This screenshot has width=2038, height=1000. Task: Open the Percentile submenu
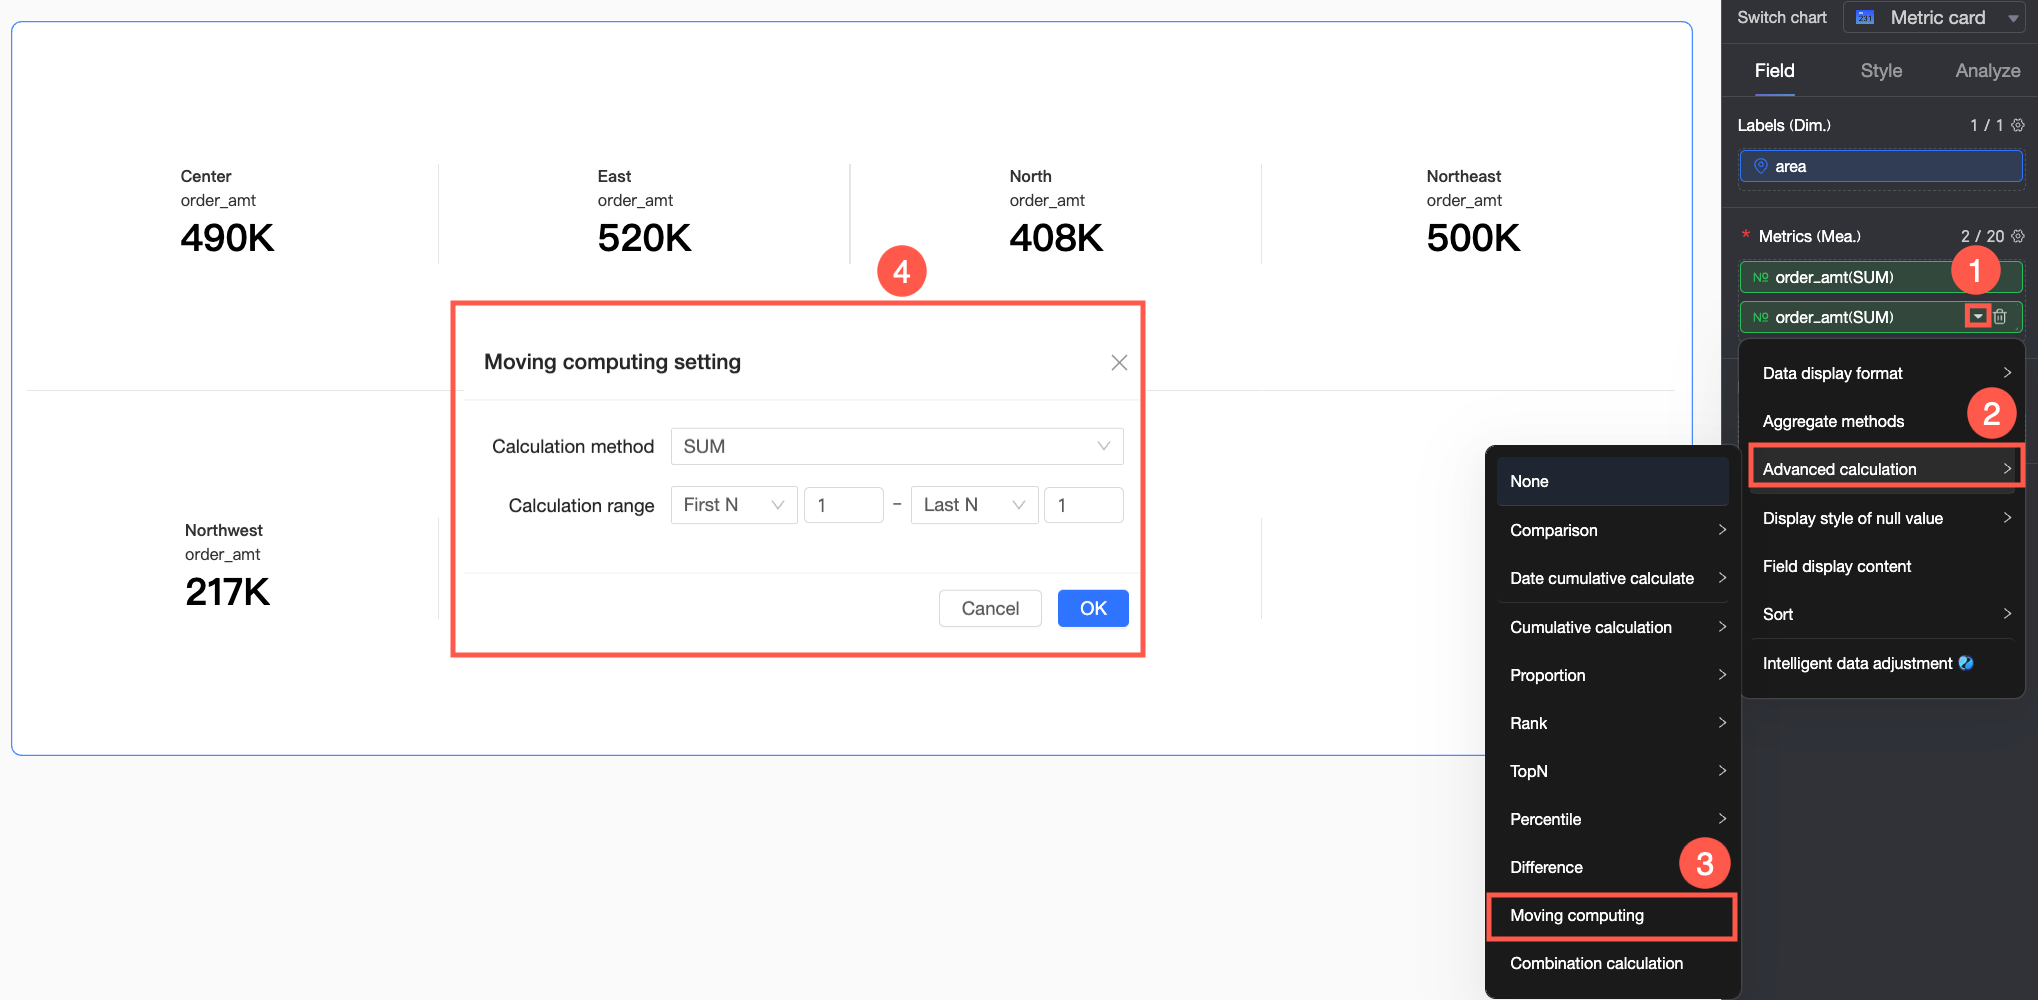[1613, 819]
